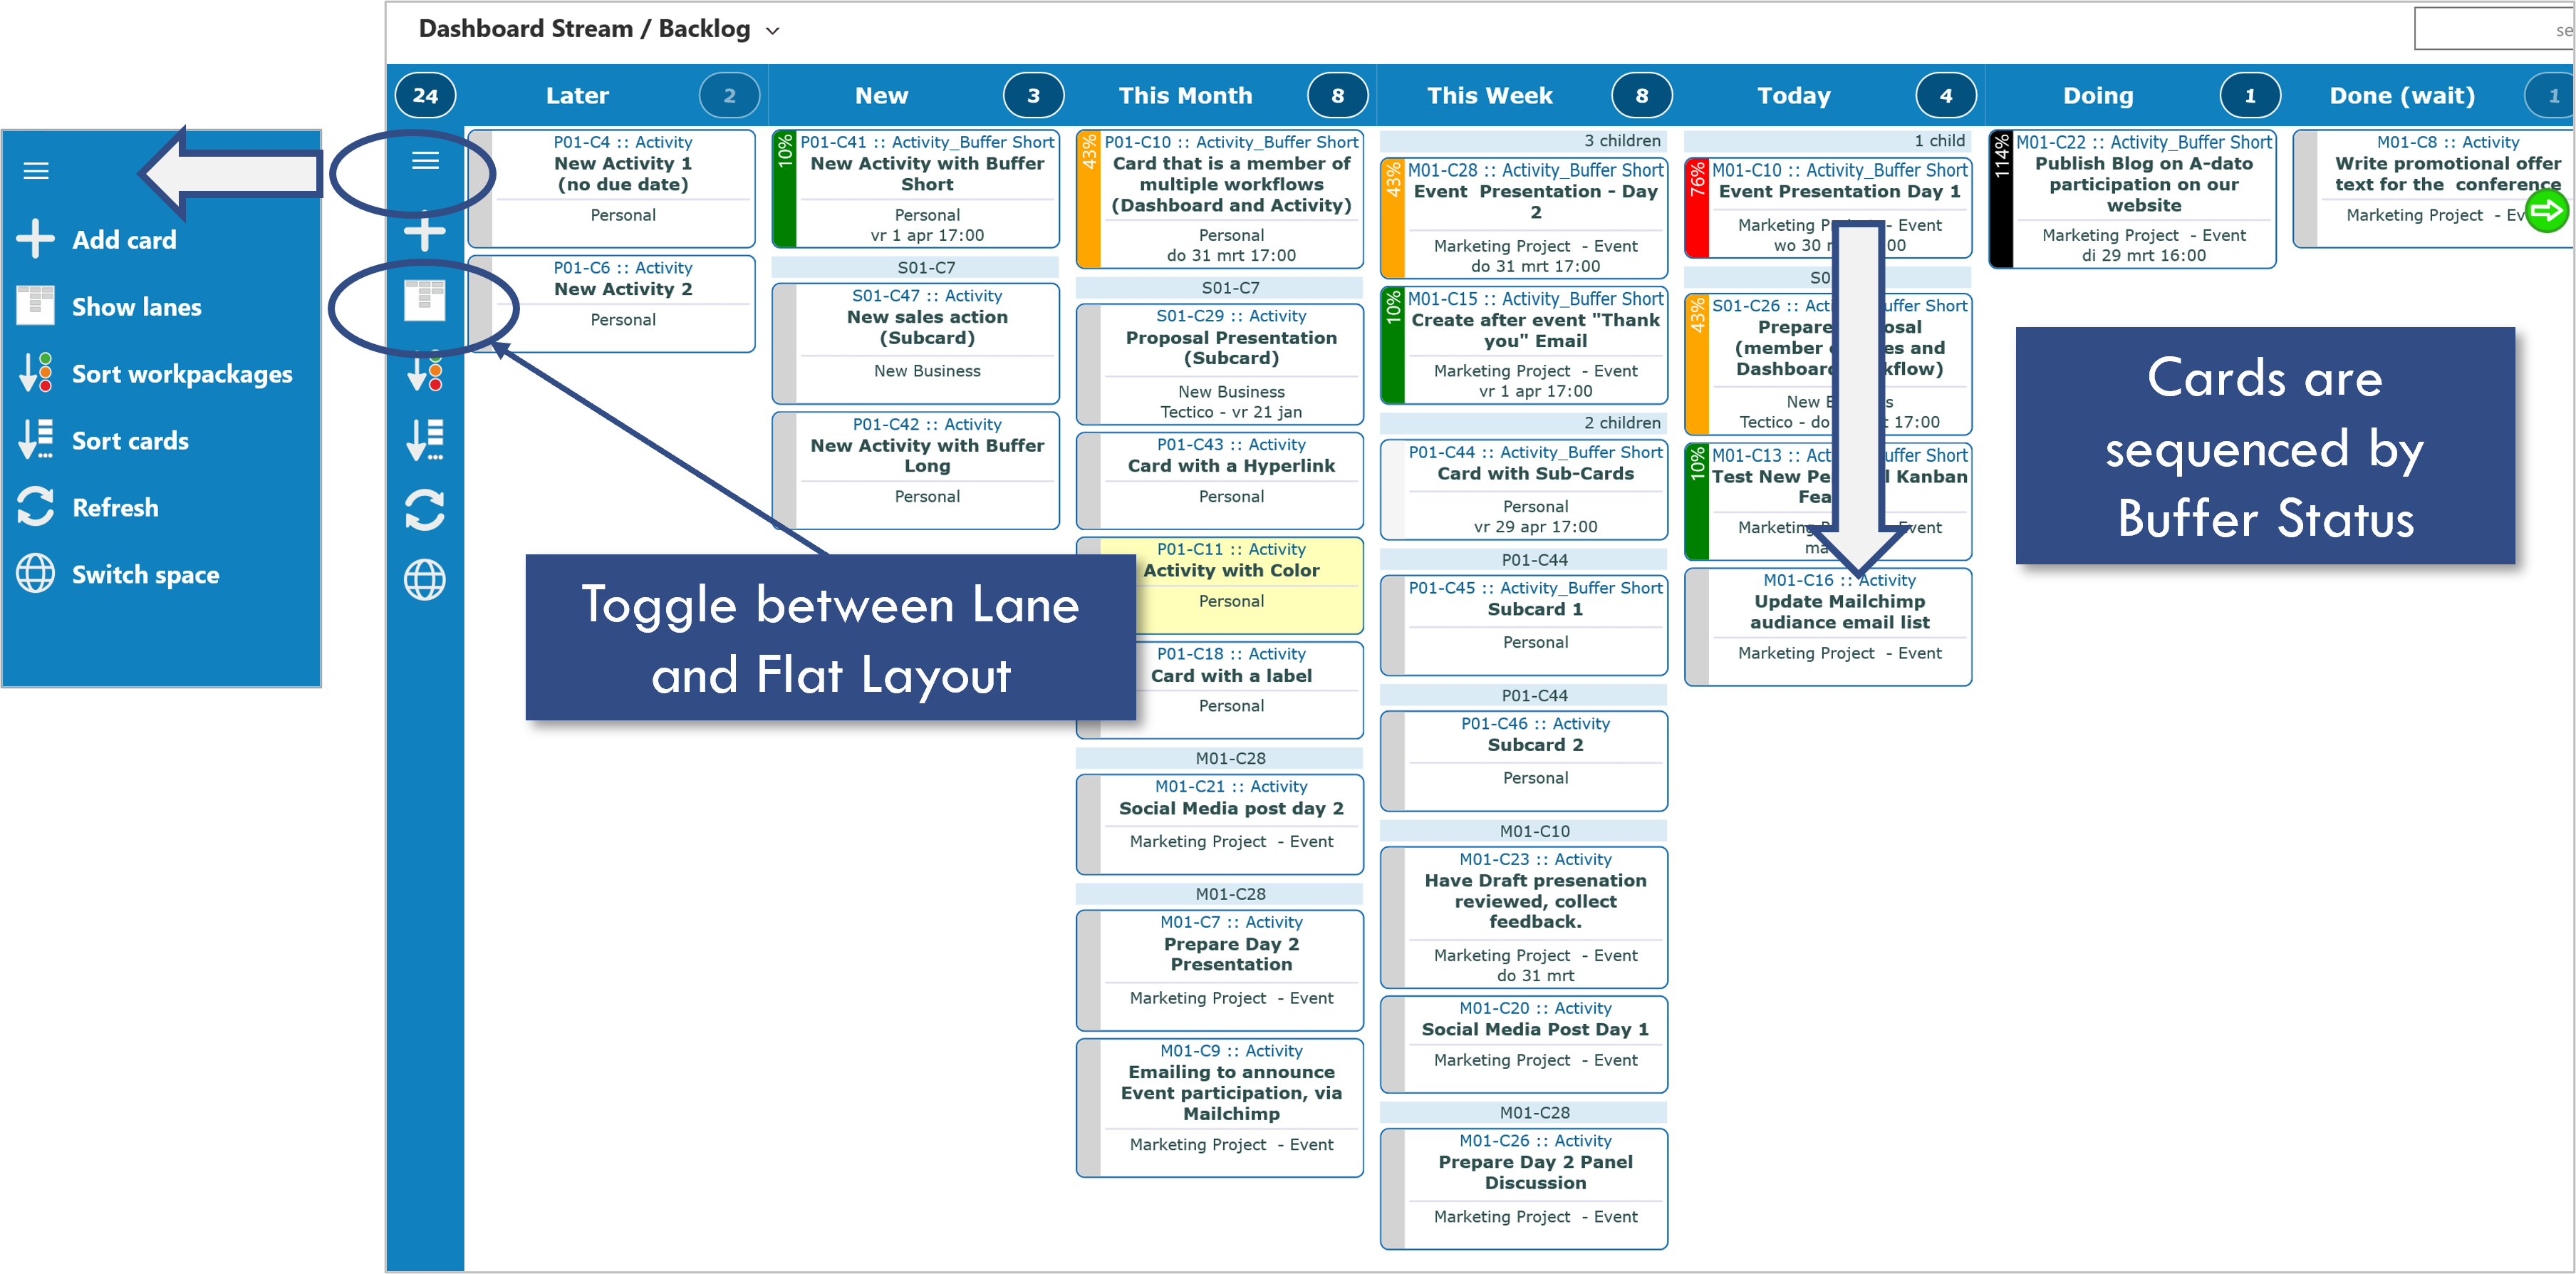The width and height of the screenshot is (2576, 1274).
Task: Click the Refresh icon in the expanded sidebar
Action: 36,507
